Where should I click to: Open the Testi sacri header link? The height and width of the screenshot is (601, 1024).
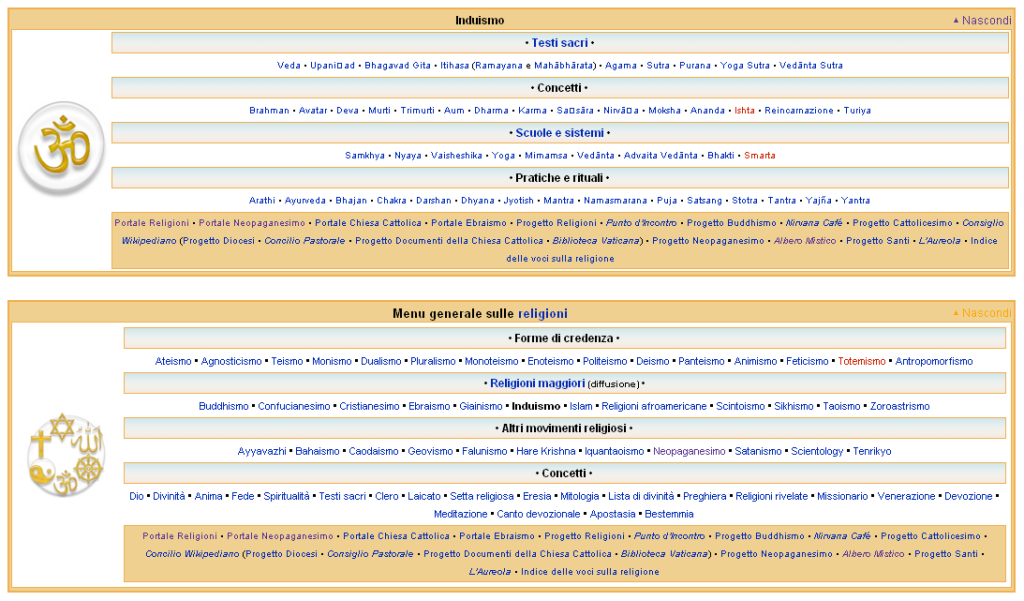[560, 42]
